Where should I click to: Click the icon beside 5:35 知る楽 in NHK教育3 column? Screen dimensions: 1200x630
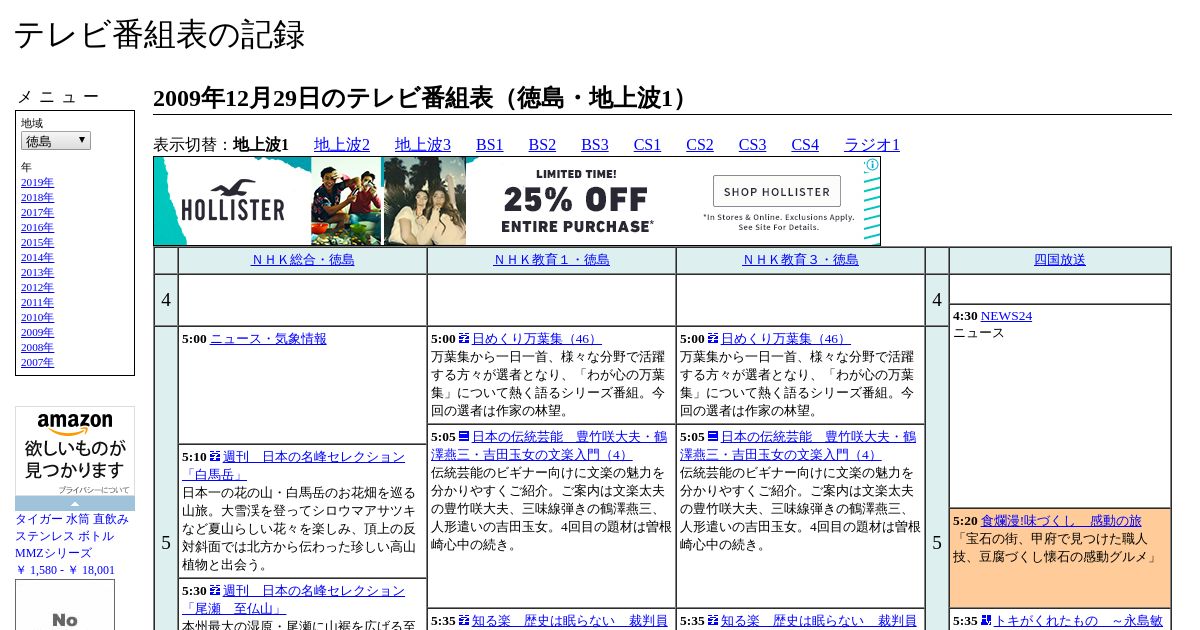(x=713, y=621)
